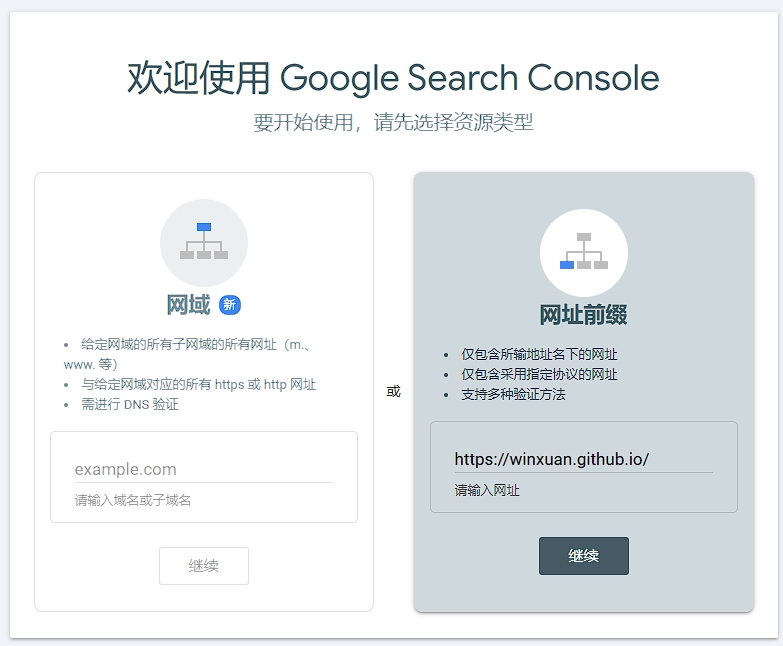This screenshot has width=783, height=646.
Task: Click the 或 separator between cards
Action: [x=393, y=391]
